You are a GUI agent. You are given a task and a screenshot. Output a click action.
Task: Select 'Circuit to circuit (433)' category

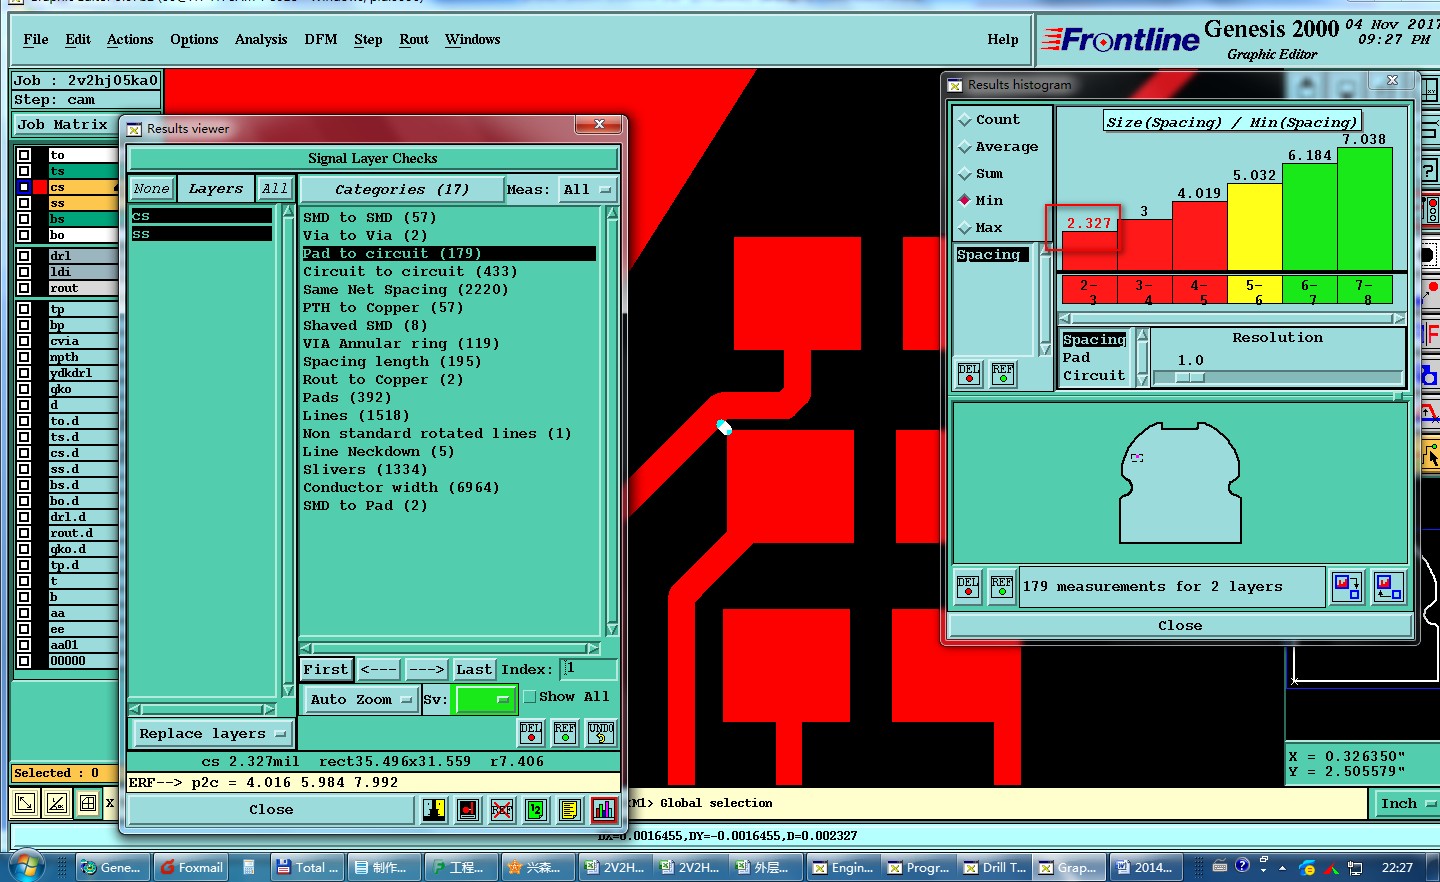click(410, 271)
